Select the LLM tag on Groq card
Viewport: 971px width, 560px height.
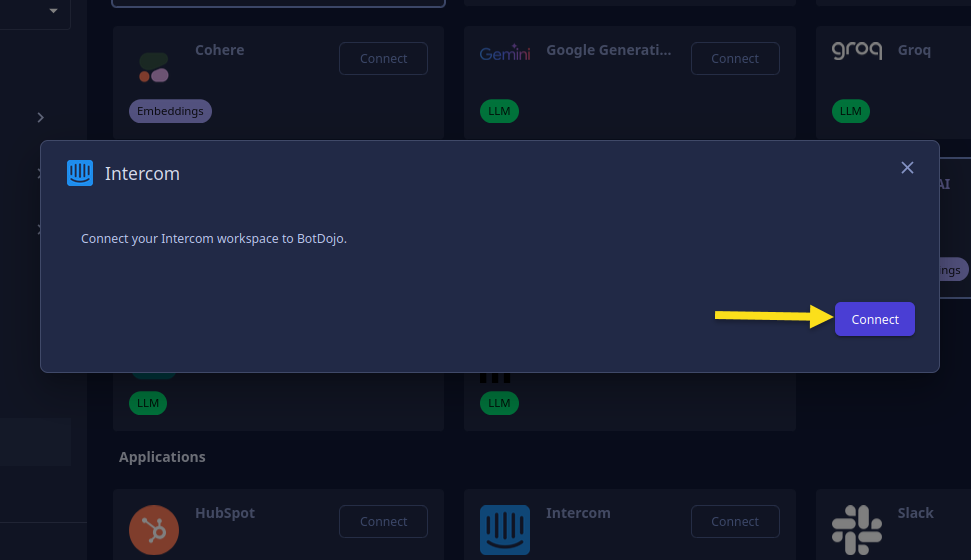(x=851, y=112)
